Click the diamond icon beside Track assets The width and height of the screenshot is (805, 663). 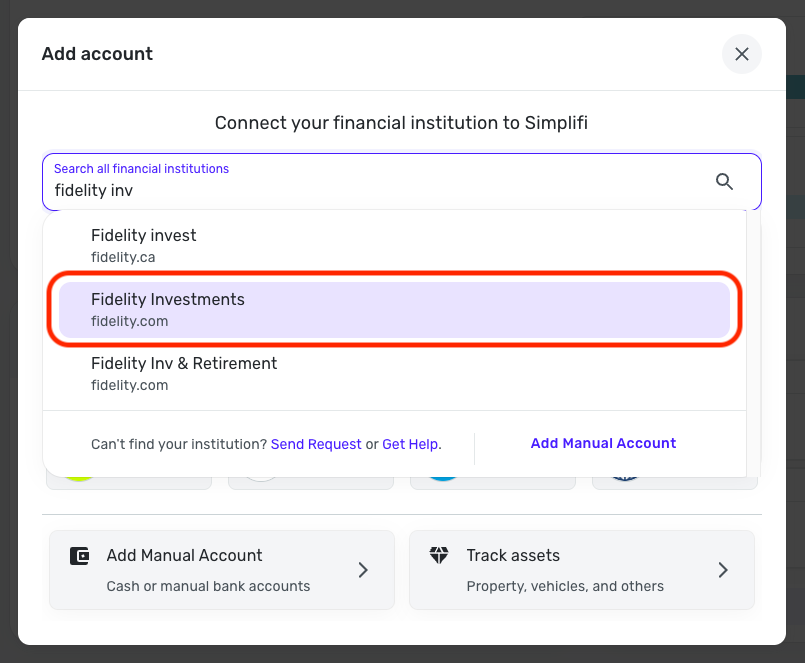pyautogui.click(x=439, y=555)
